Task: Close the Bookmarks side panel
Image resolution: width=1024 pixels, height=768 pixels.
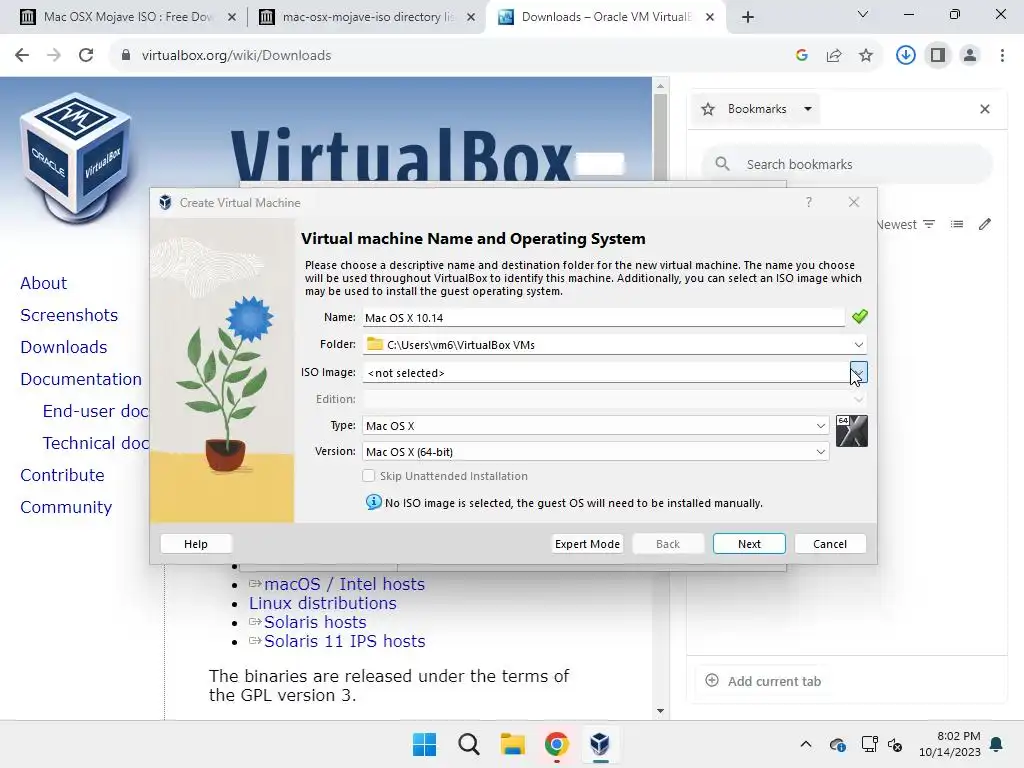Action: pos(985,109)
